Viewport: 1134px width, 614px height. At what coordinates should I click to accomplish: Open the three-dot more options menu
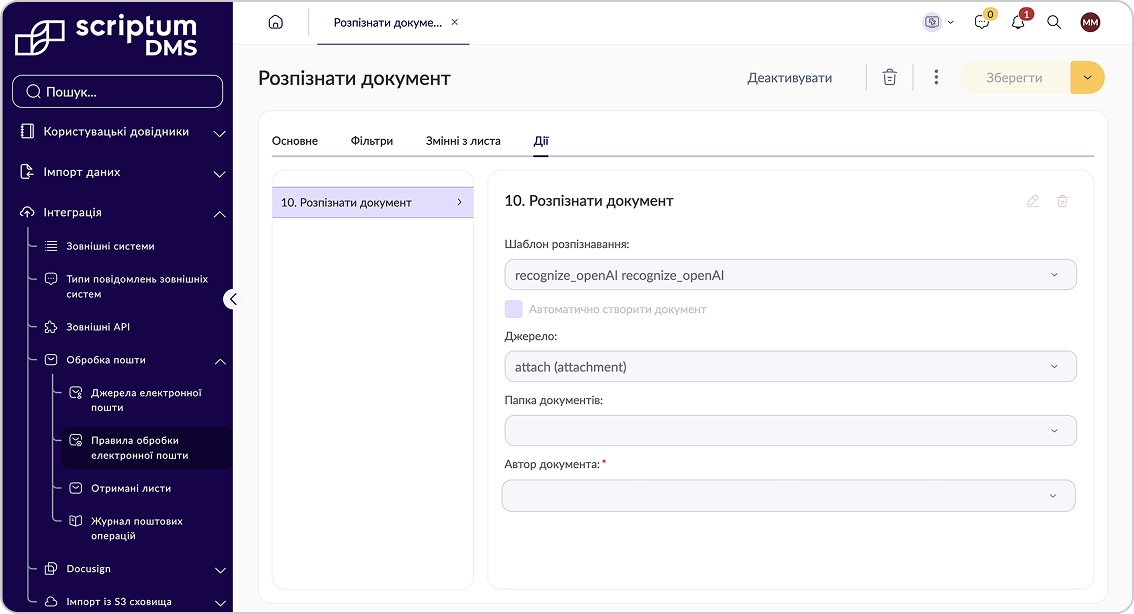click(937, 77)
